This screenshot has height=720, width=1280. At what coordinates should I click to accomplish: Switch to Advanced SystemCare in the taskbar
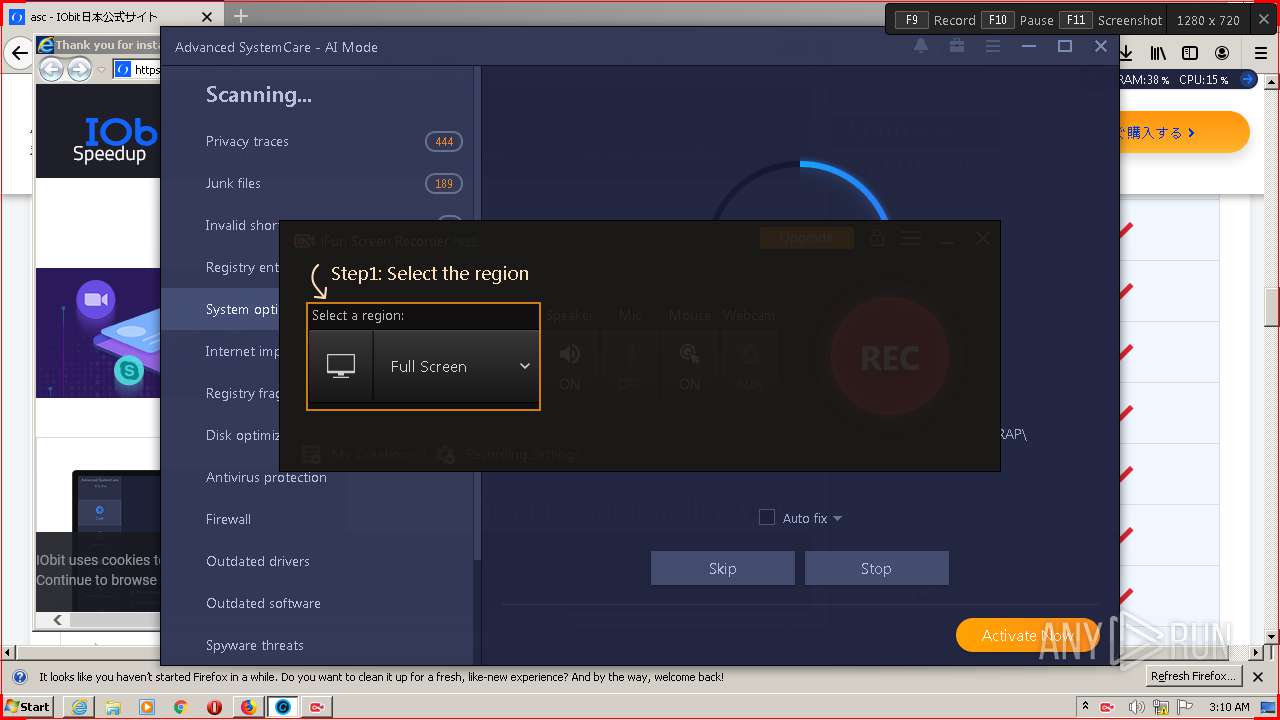click(283, 706)
